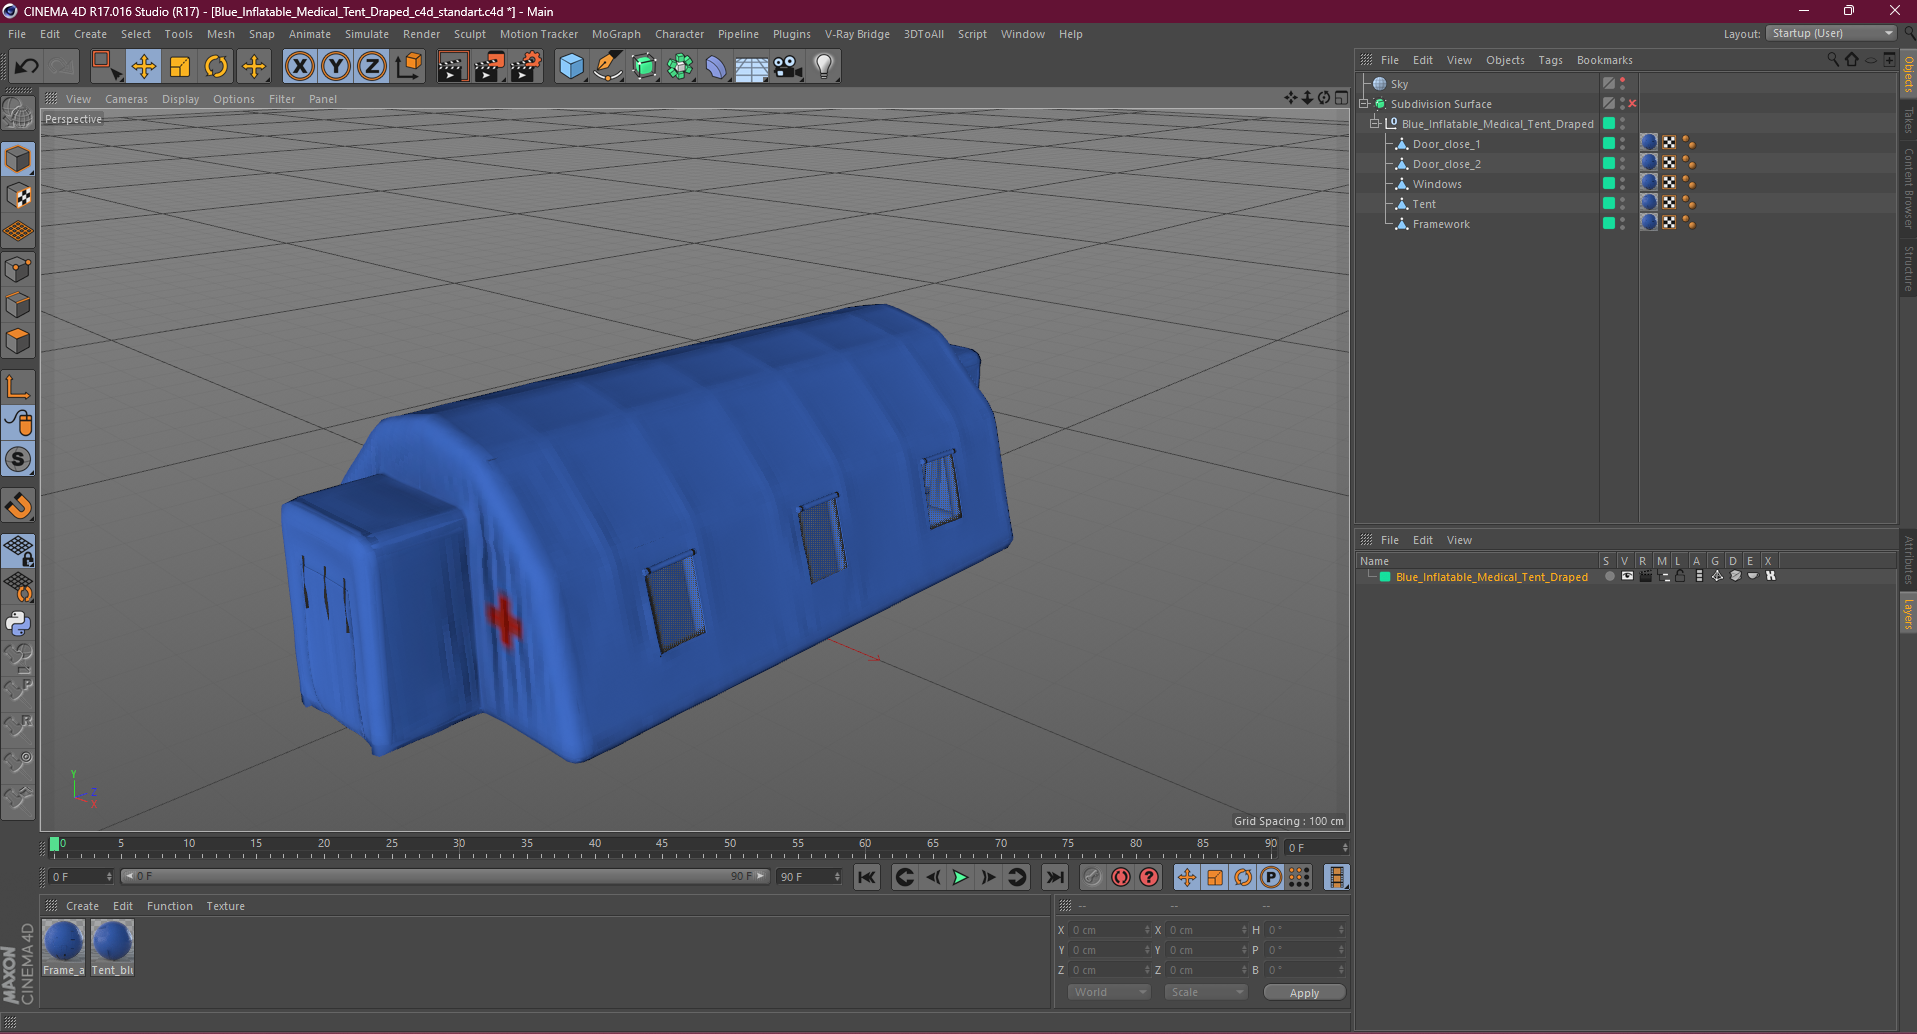Screen dimensions: 1917x1034
Task: Select the Live Selection tool
Action: pos(106,67)
